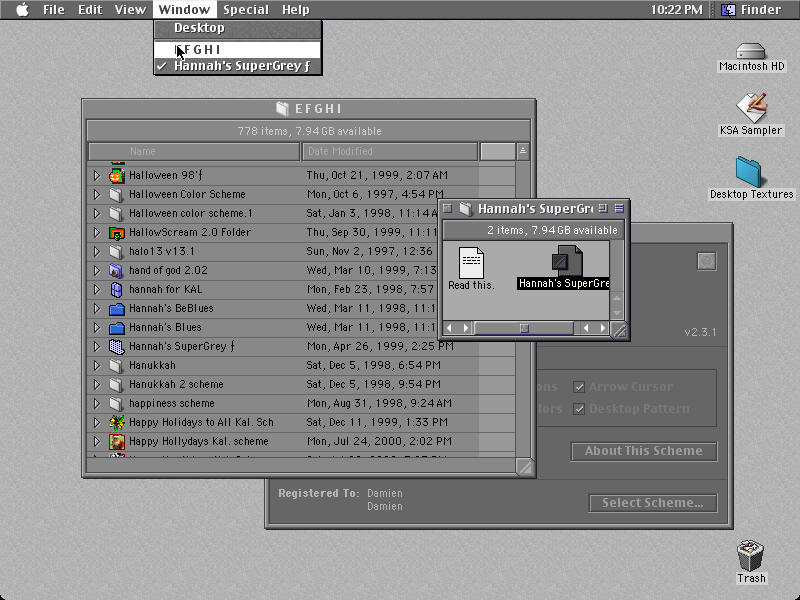The width and height of the screenshot is (800, 600).
Task: Click the horizontal scrollbar thumb in SuperGrey window
Action: [523, 328]
